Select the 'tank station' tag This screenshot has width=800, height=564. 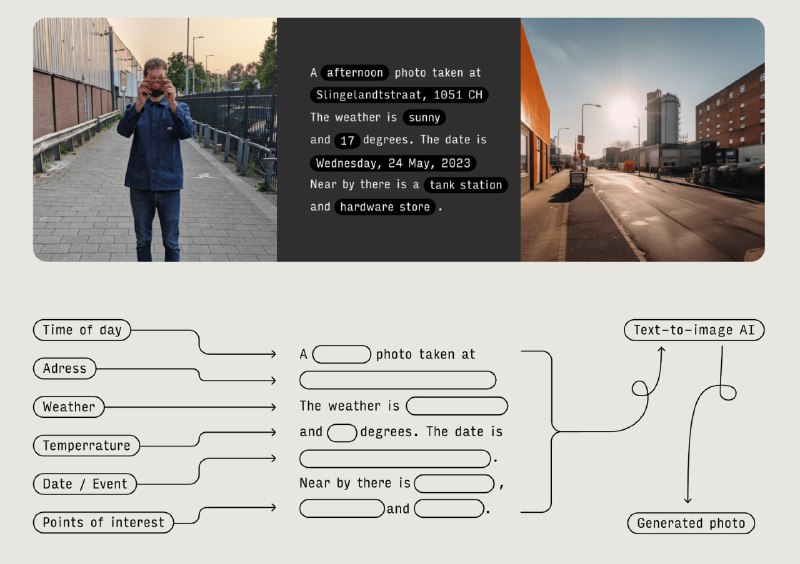coord(465,185)
